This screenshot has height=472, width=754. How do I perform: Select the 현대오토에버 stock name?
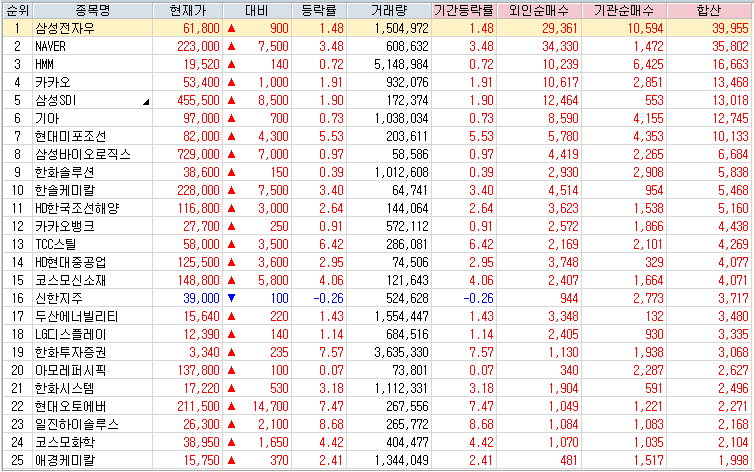point(71,406)
